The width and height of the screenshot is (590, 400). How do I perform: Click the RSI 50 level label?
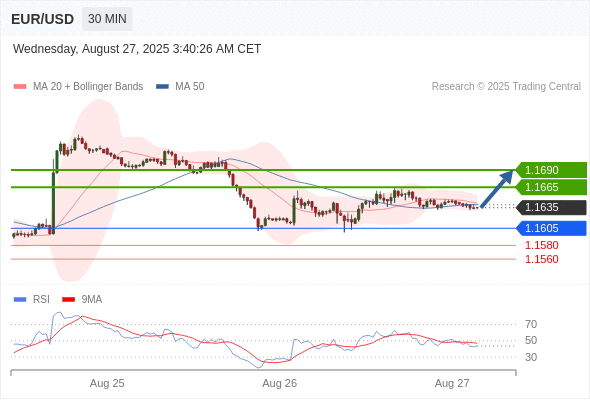(x=531, y=341)
